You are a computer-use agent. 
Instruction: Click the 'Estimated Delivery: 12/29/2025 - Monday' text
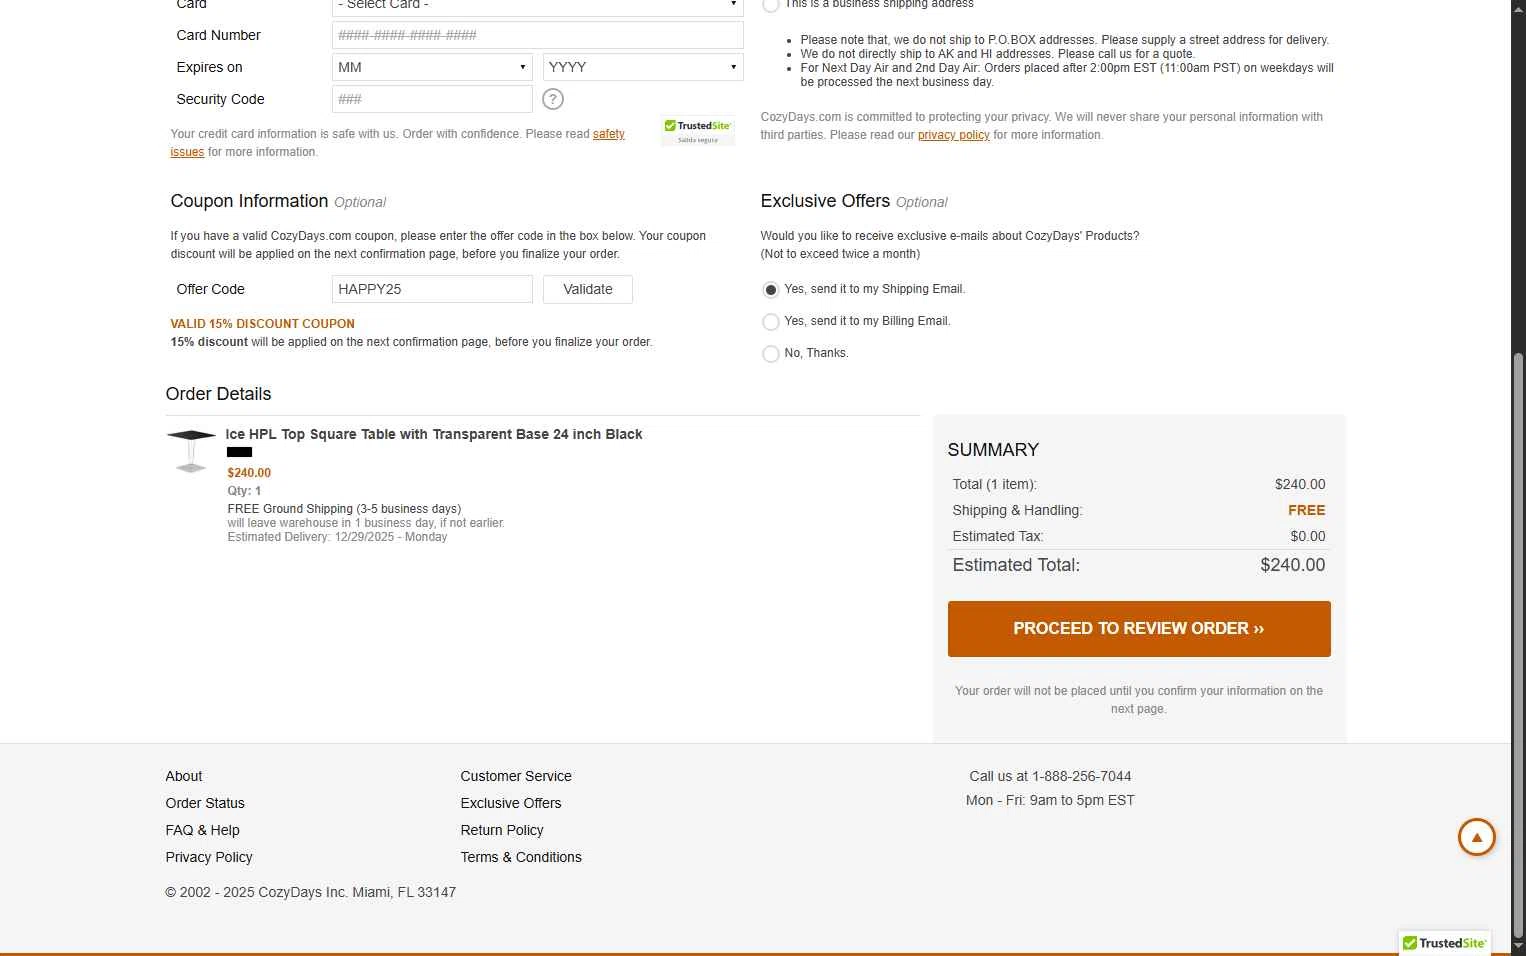coord(337,537)
